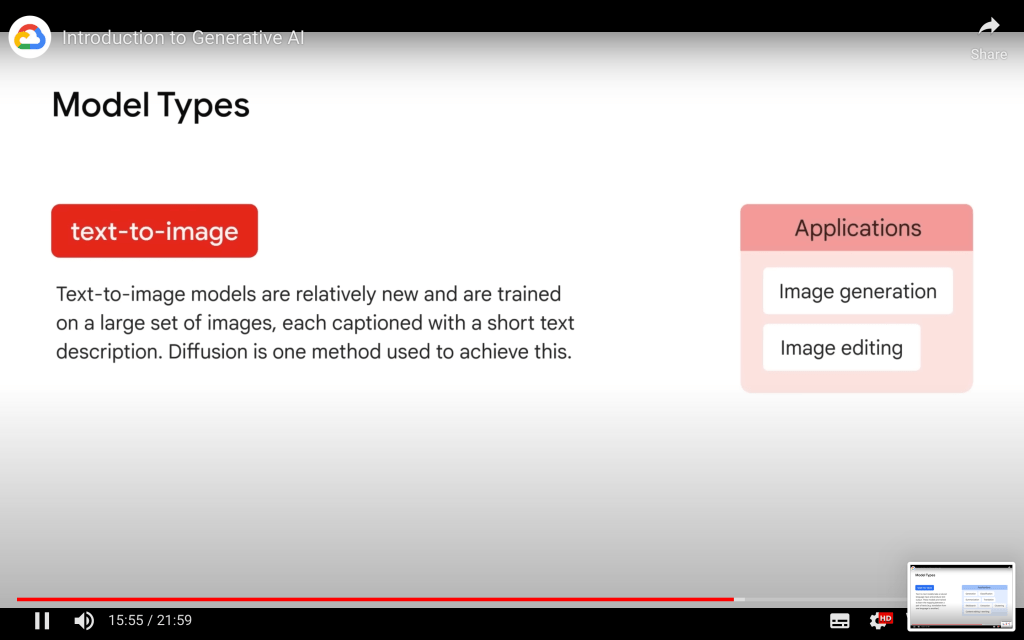1024x640 pixels.
Task: Click the Share arrow icon
Action: (988, 27)
